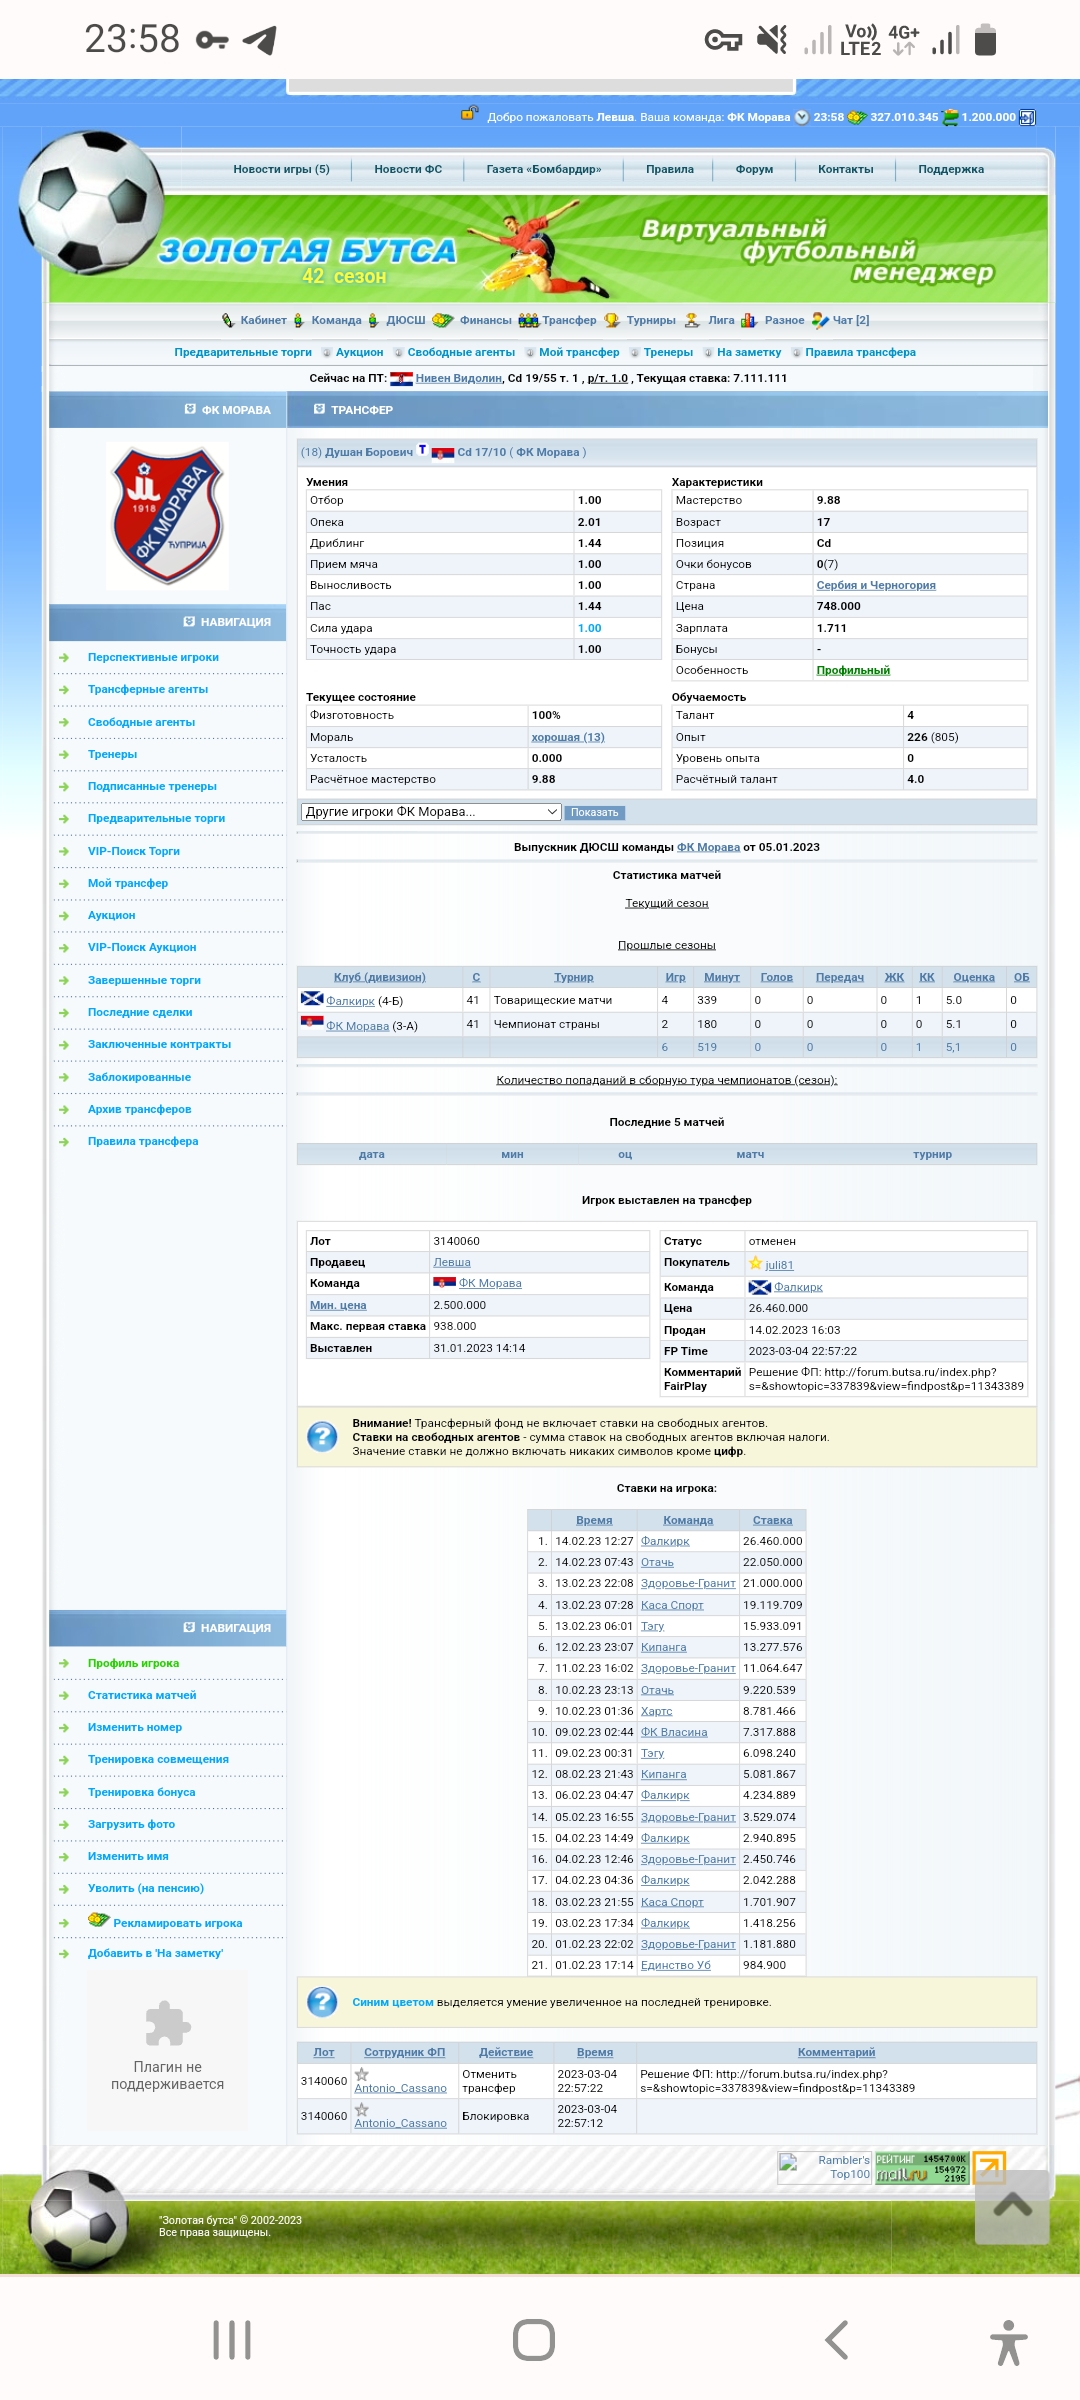The width and height of the screenshot is (1080, 2400).
Task: Open the 'Газета «Бомбардир»' top menu
Action: (x=543, y=169)
